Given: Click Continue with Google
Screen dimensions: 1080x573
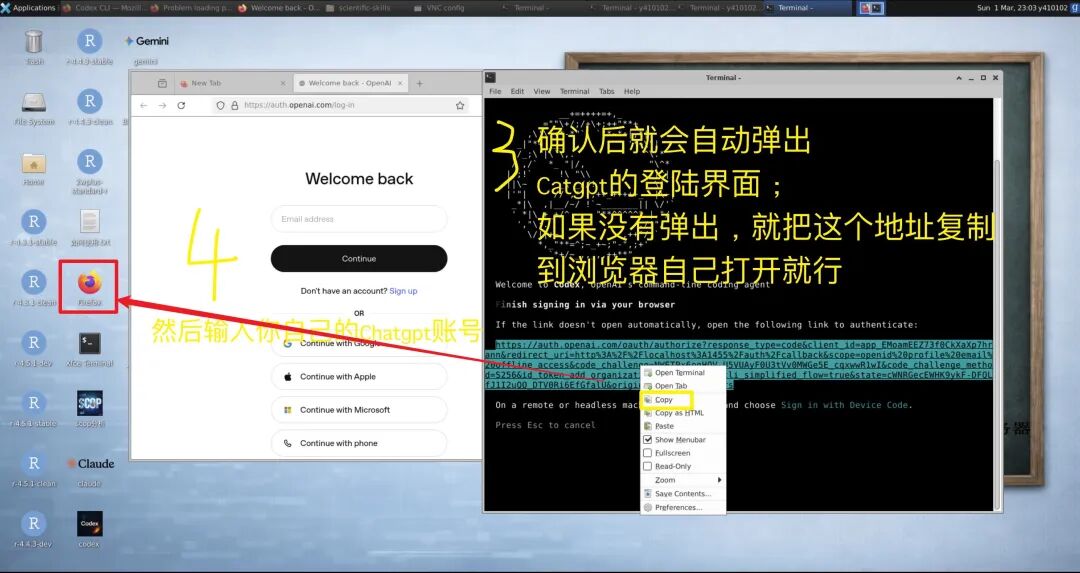Looking at the screenshot, I should coord(359,343).
